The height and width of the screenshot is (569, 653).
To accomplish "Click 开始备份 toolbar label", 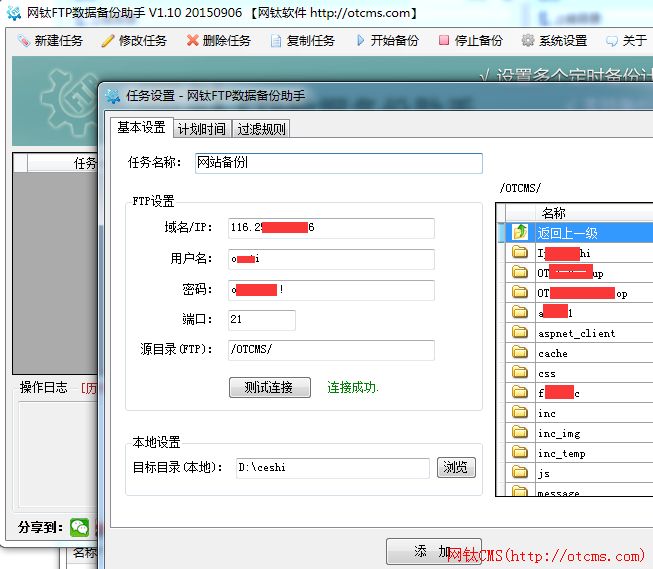I will pos(395,41).
